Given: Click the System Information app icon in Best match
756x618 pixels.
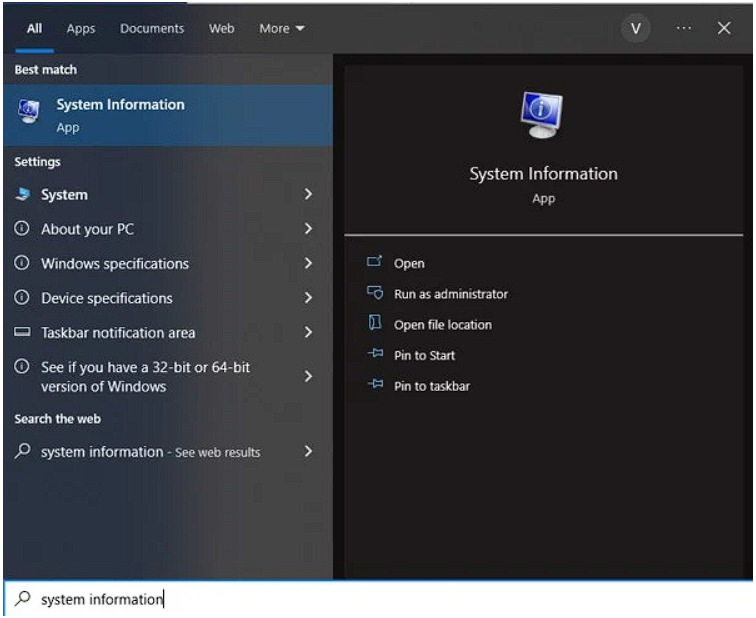Looking at the screenshot, I should [29, 114].
